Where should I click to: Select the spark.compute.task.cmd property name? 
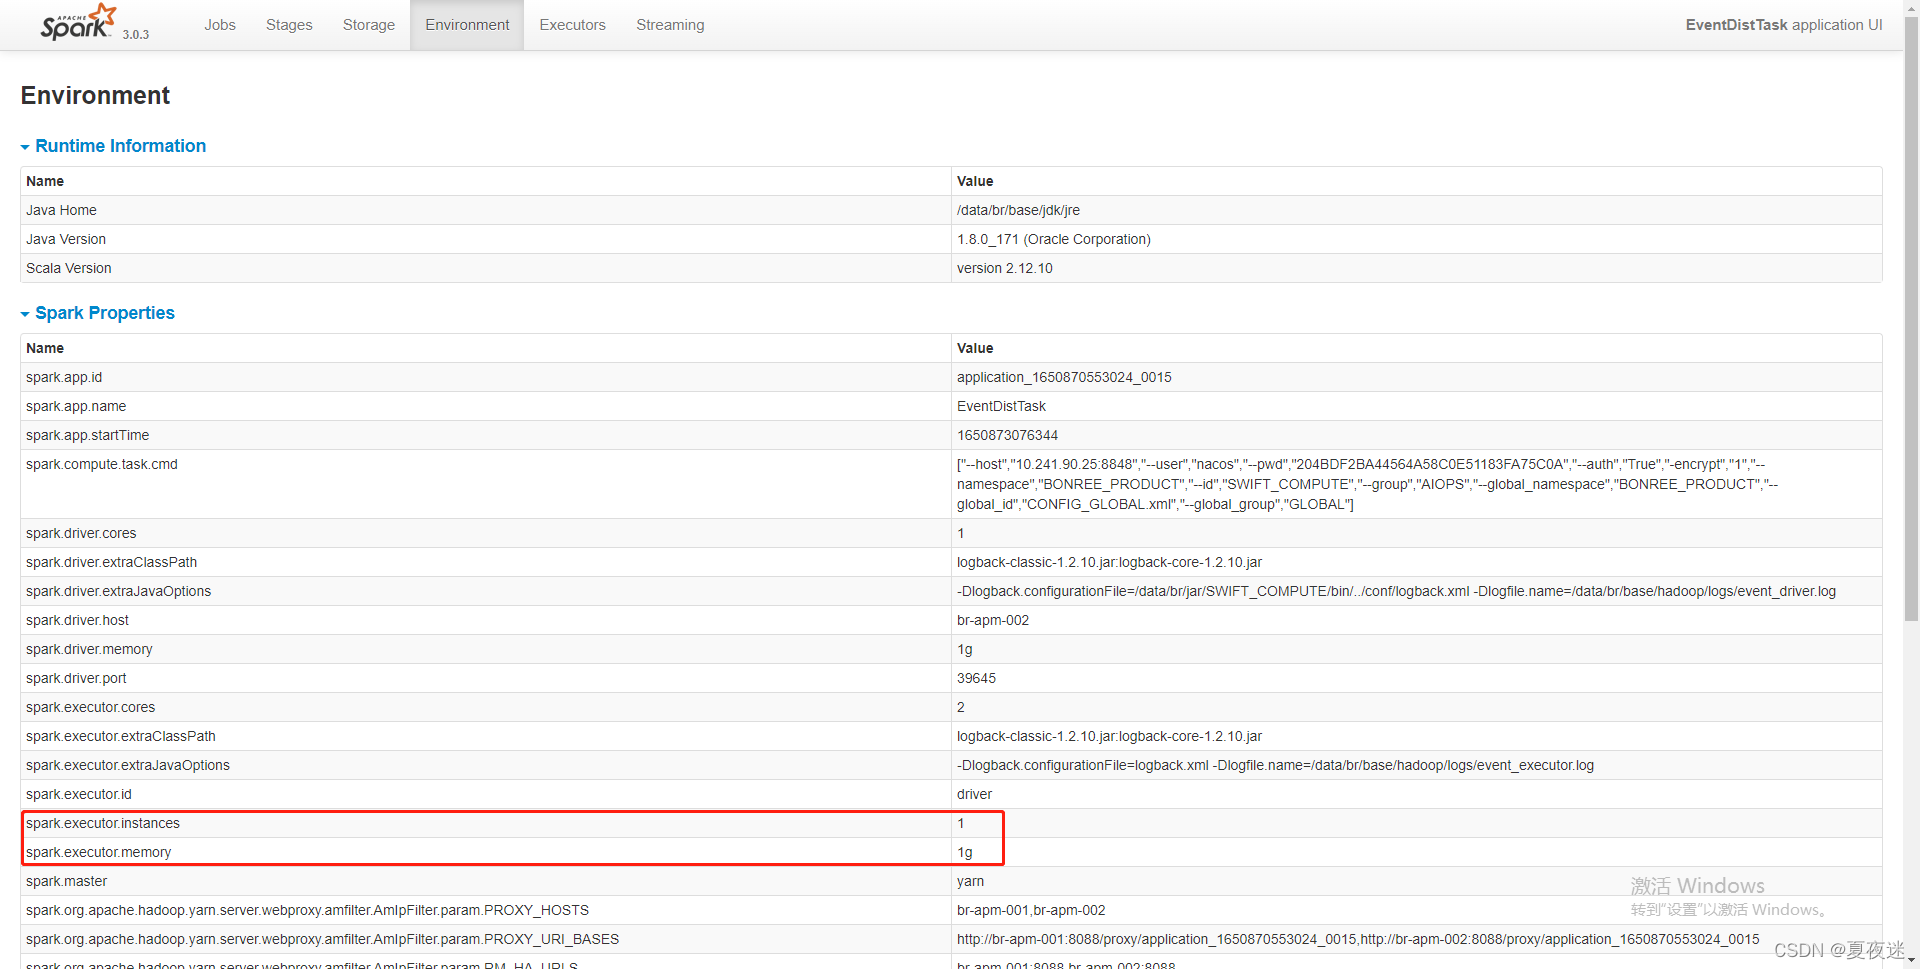click(x=102, y=464)
